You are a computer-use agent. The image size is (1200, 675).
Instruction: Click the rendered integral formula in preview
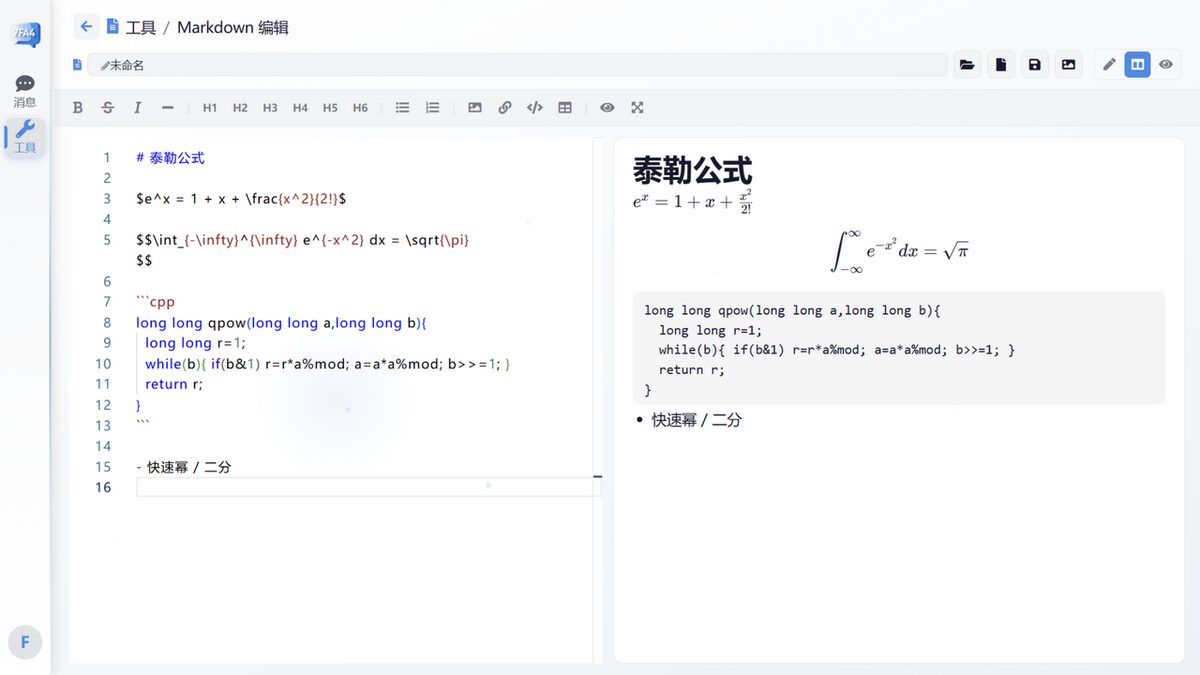[899, 250]
